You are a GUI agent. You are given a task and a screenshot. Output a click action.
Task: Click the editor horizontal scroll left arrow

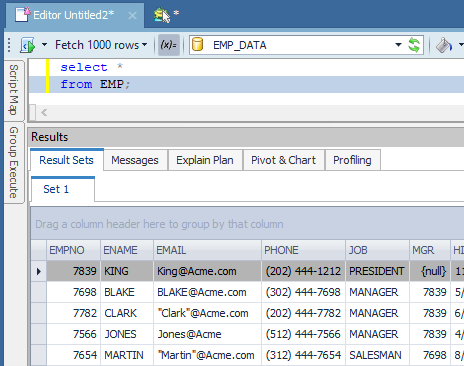click(44, 113)
